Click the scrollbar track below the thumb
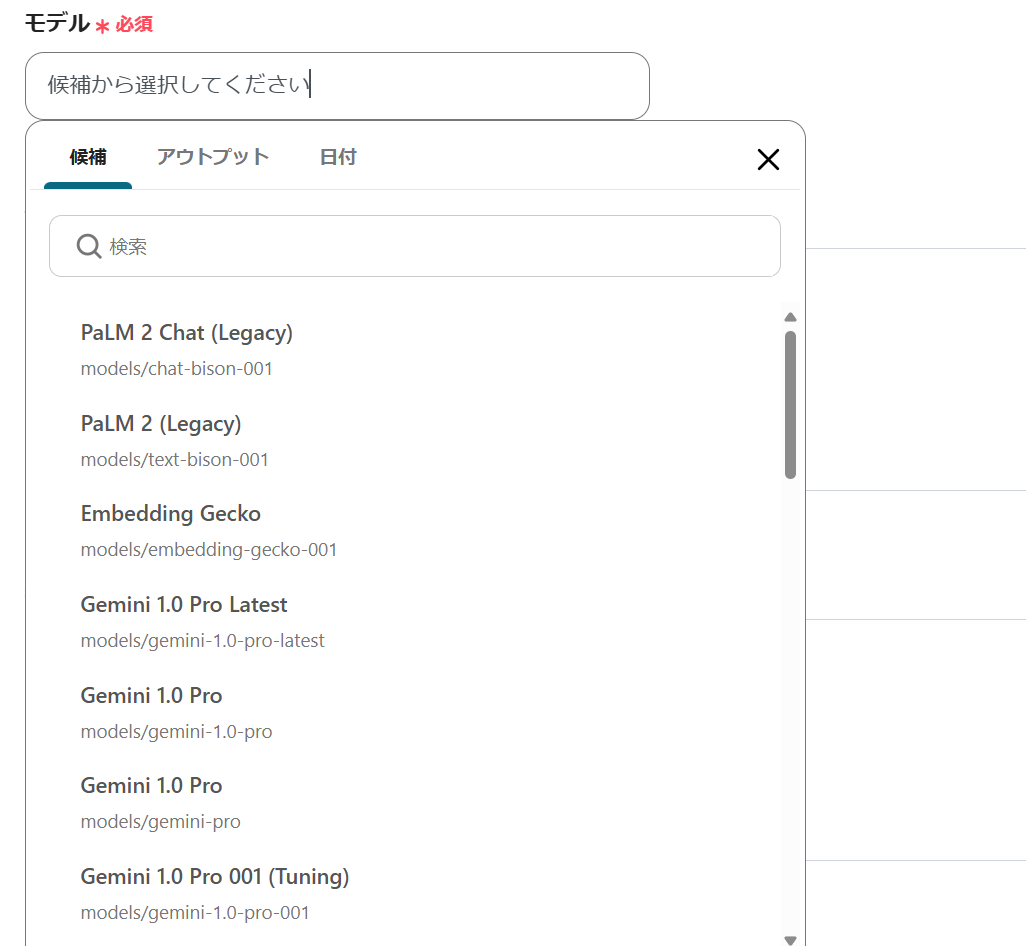This screenshot has height=946, width=1026. tap(790, 700)
